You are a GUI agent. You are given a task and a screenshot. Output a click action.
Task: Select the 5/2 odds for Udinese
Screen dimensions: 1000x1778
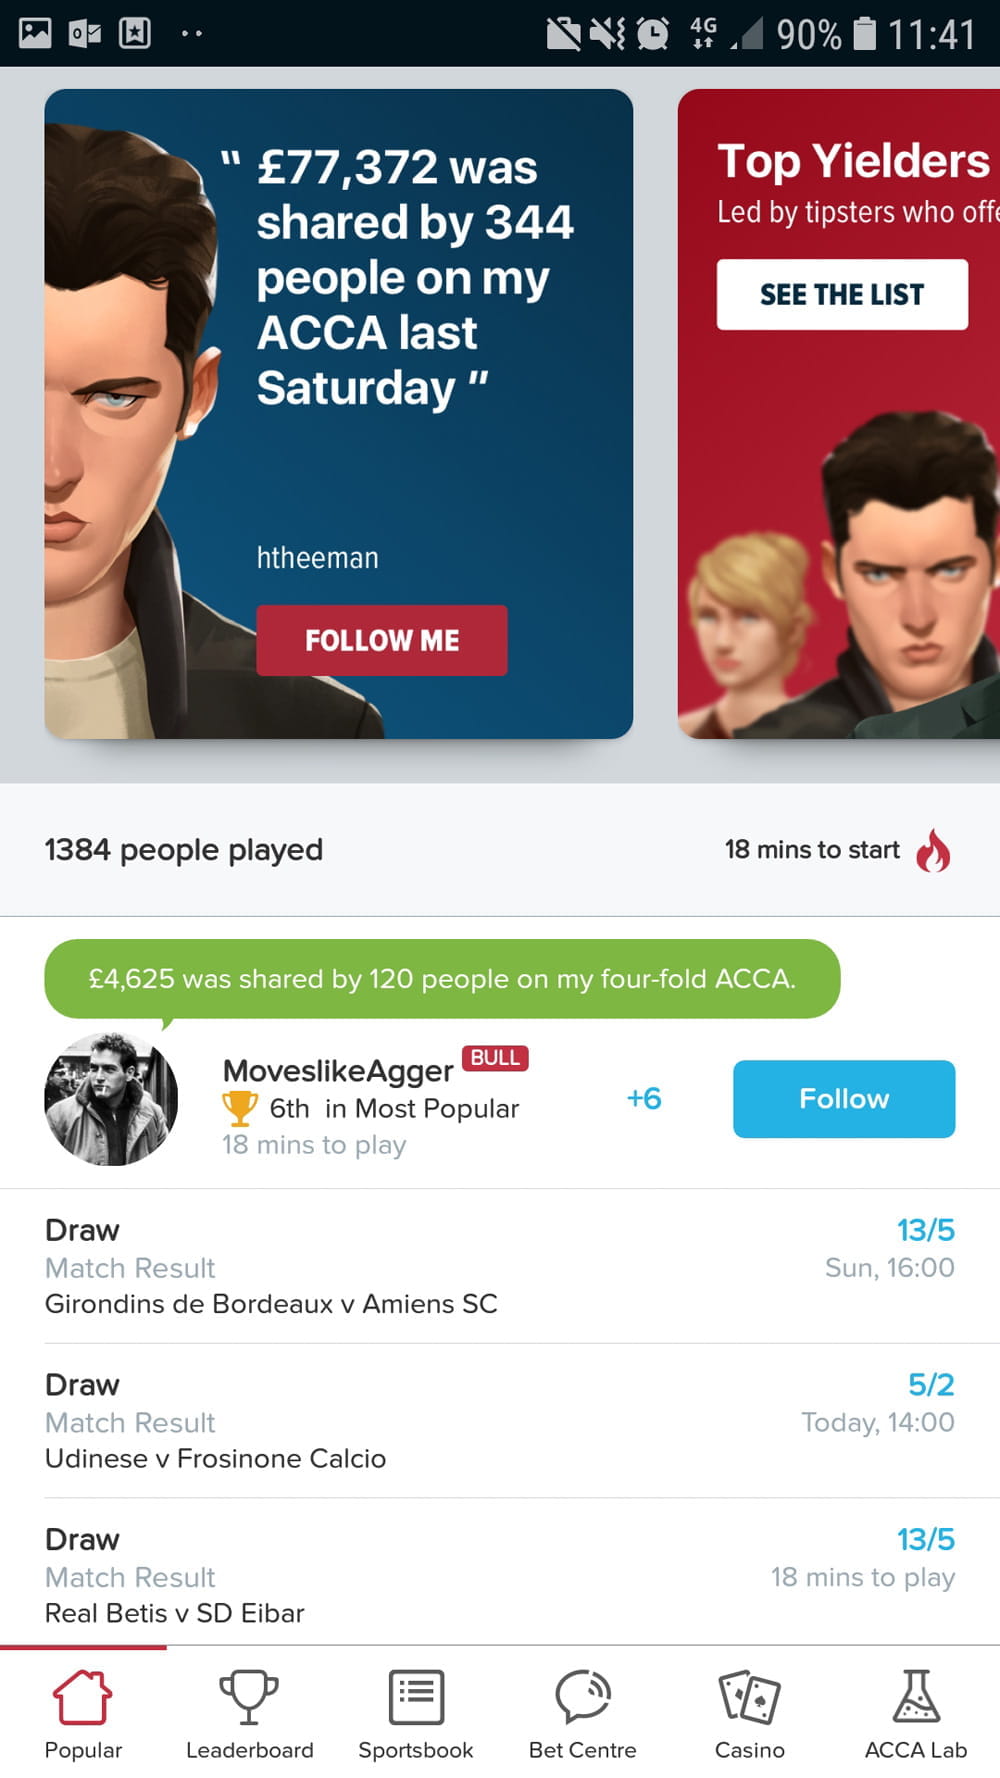point(931,1384)
